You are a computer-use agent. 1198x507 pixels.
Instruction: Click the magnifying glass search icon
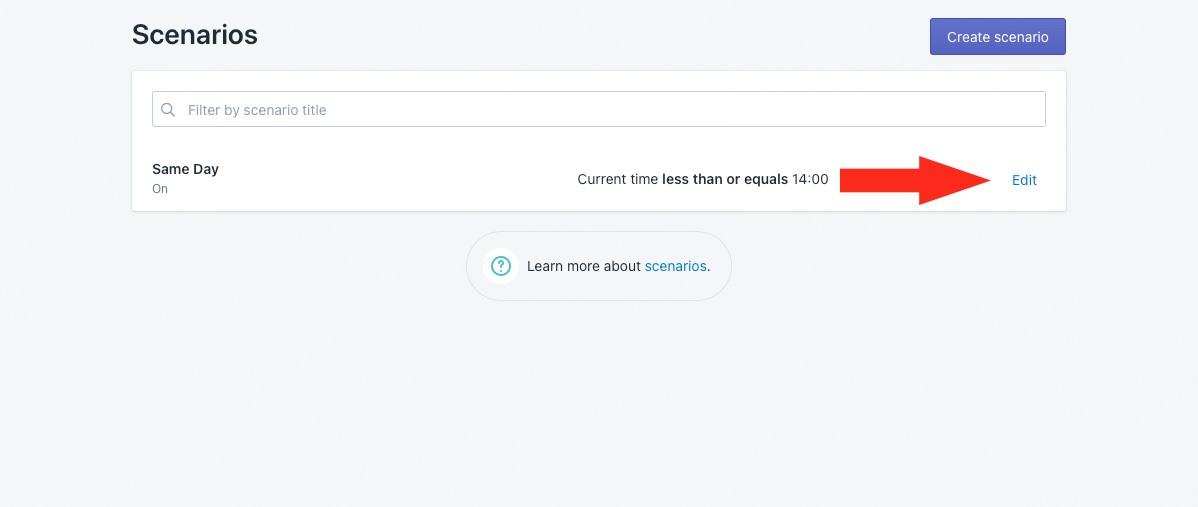(168, 110)
